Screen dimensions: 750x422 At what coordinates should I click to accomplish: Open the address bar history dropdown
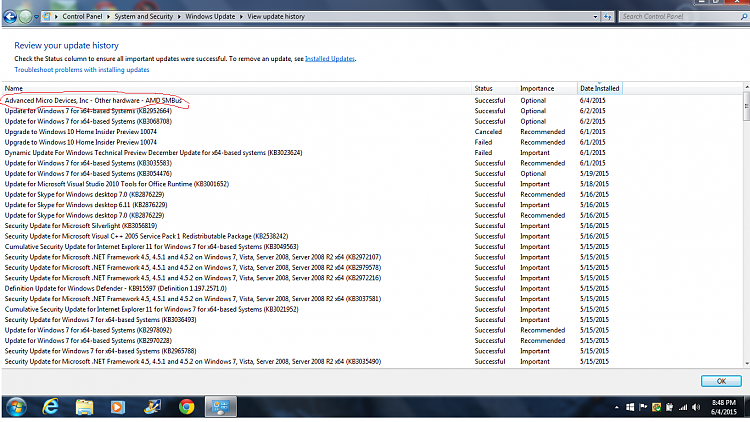click(x=595, y=16)
